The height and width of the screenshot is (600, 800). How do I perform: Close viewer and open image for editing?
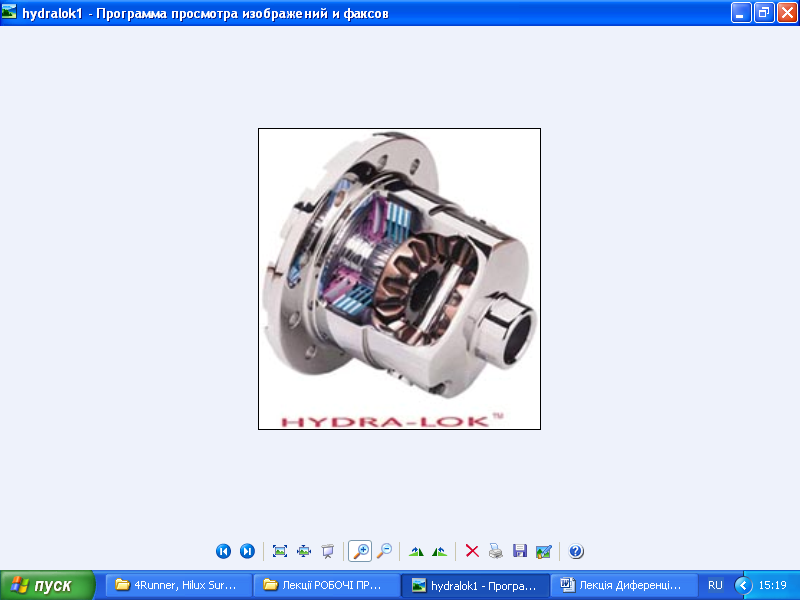point(544,551)
